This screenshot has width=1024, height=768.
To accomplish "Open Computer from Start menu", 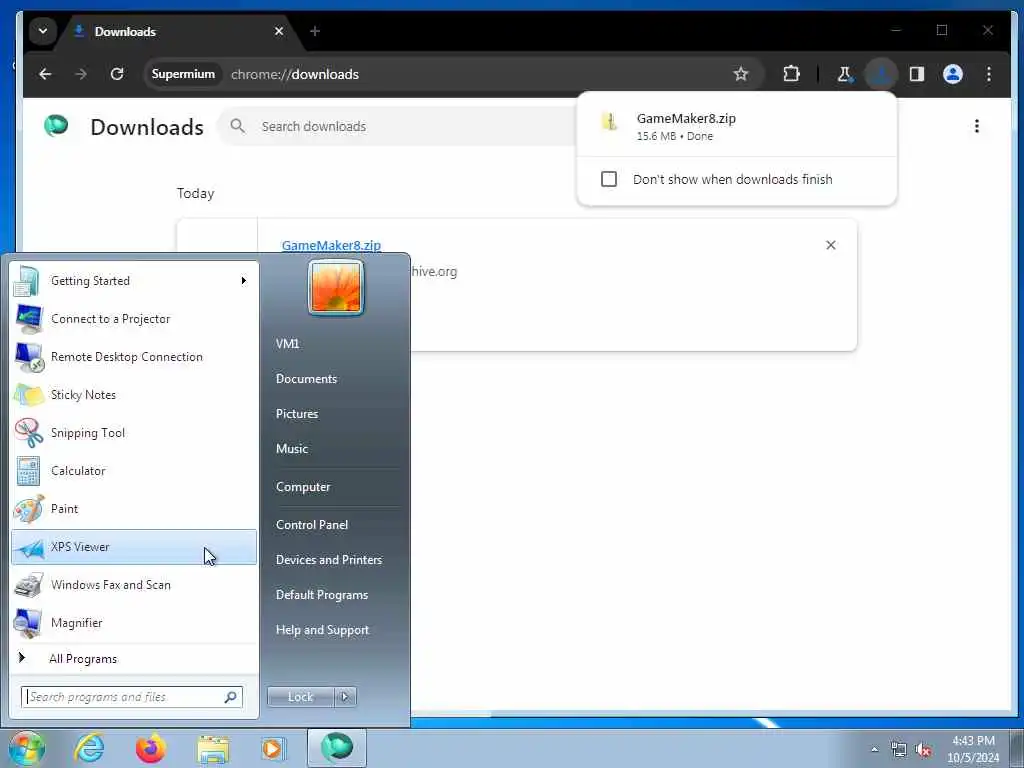I will click(x=303, y=487).
